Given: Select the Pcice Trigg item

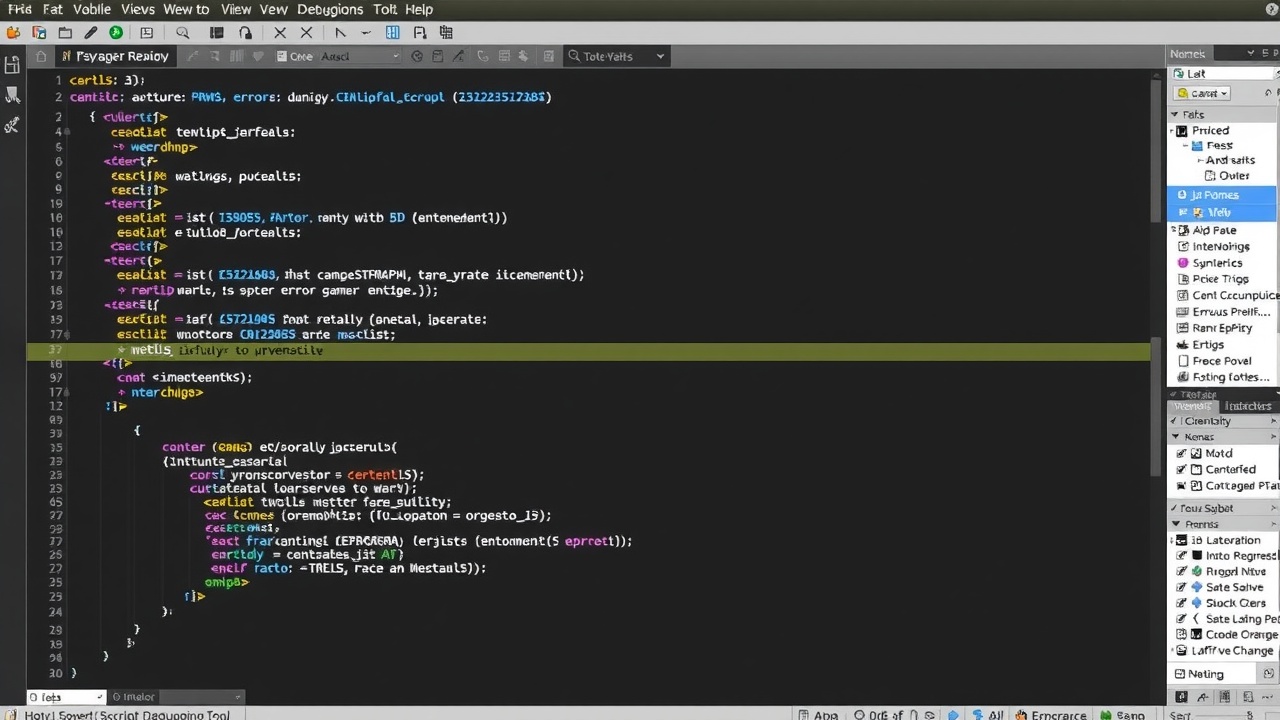Looking at the screenshot, I should pyautogui.click(x=1220, y=279).
